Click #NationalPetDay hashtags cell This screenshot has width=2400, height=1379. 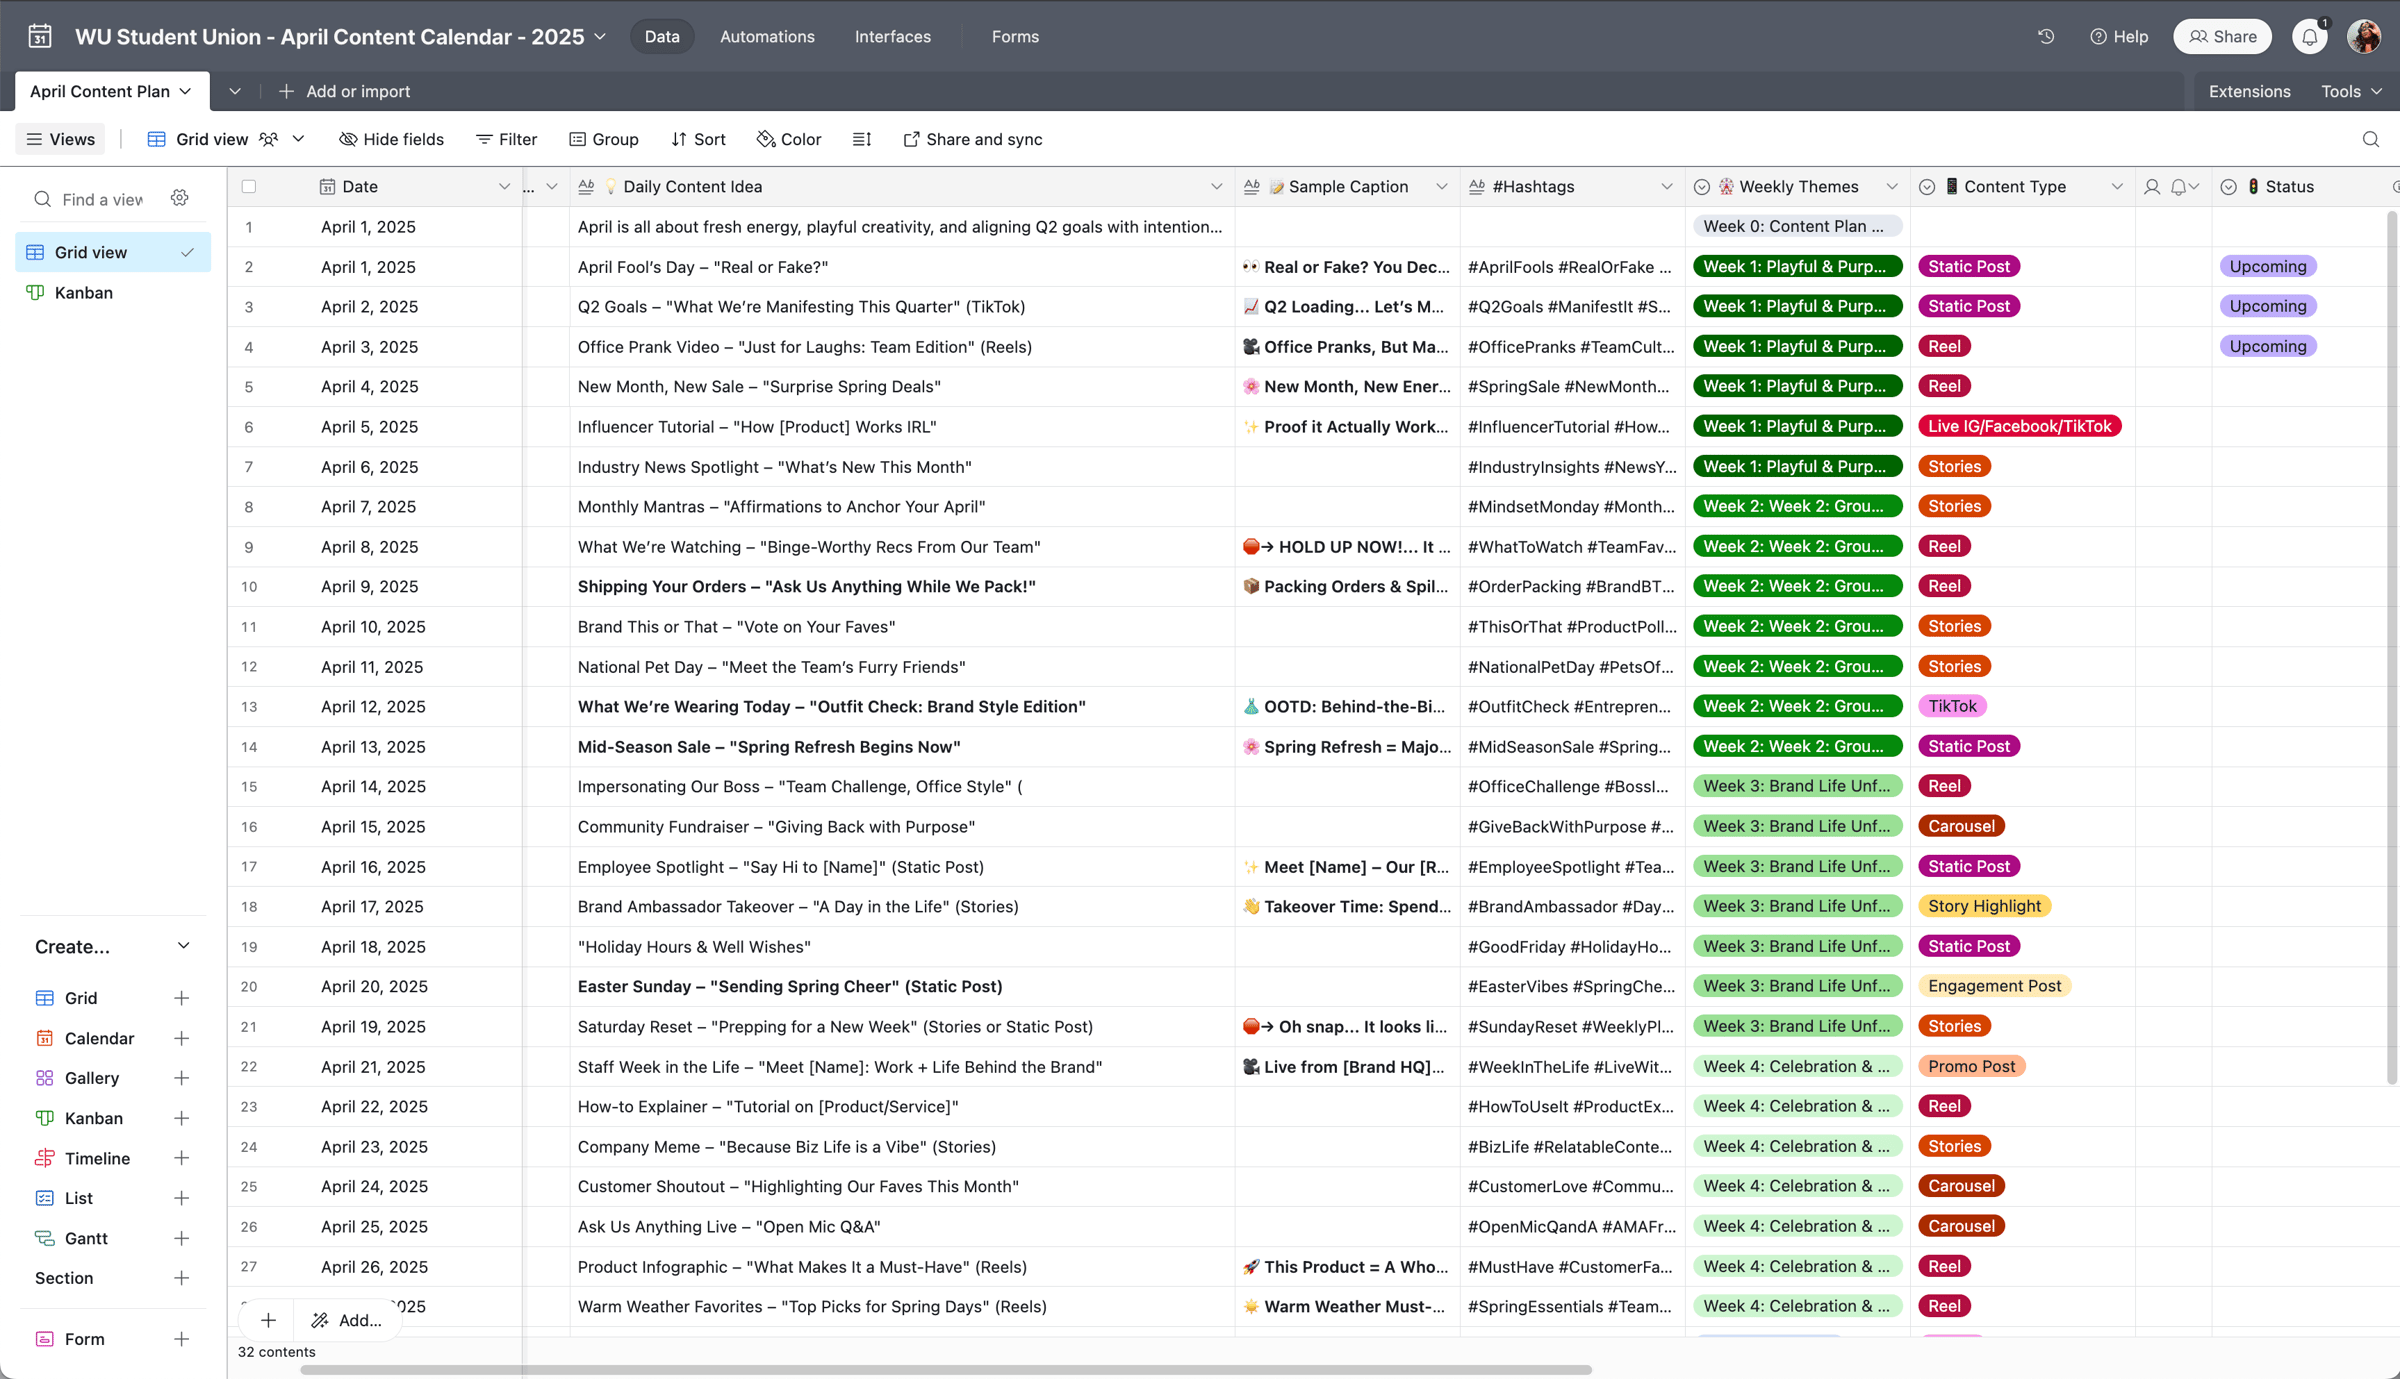coord(1572,666)
